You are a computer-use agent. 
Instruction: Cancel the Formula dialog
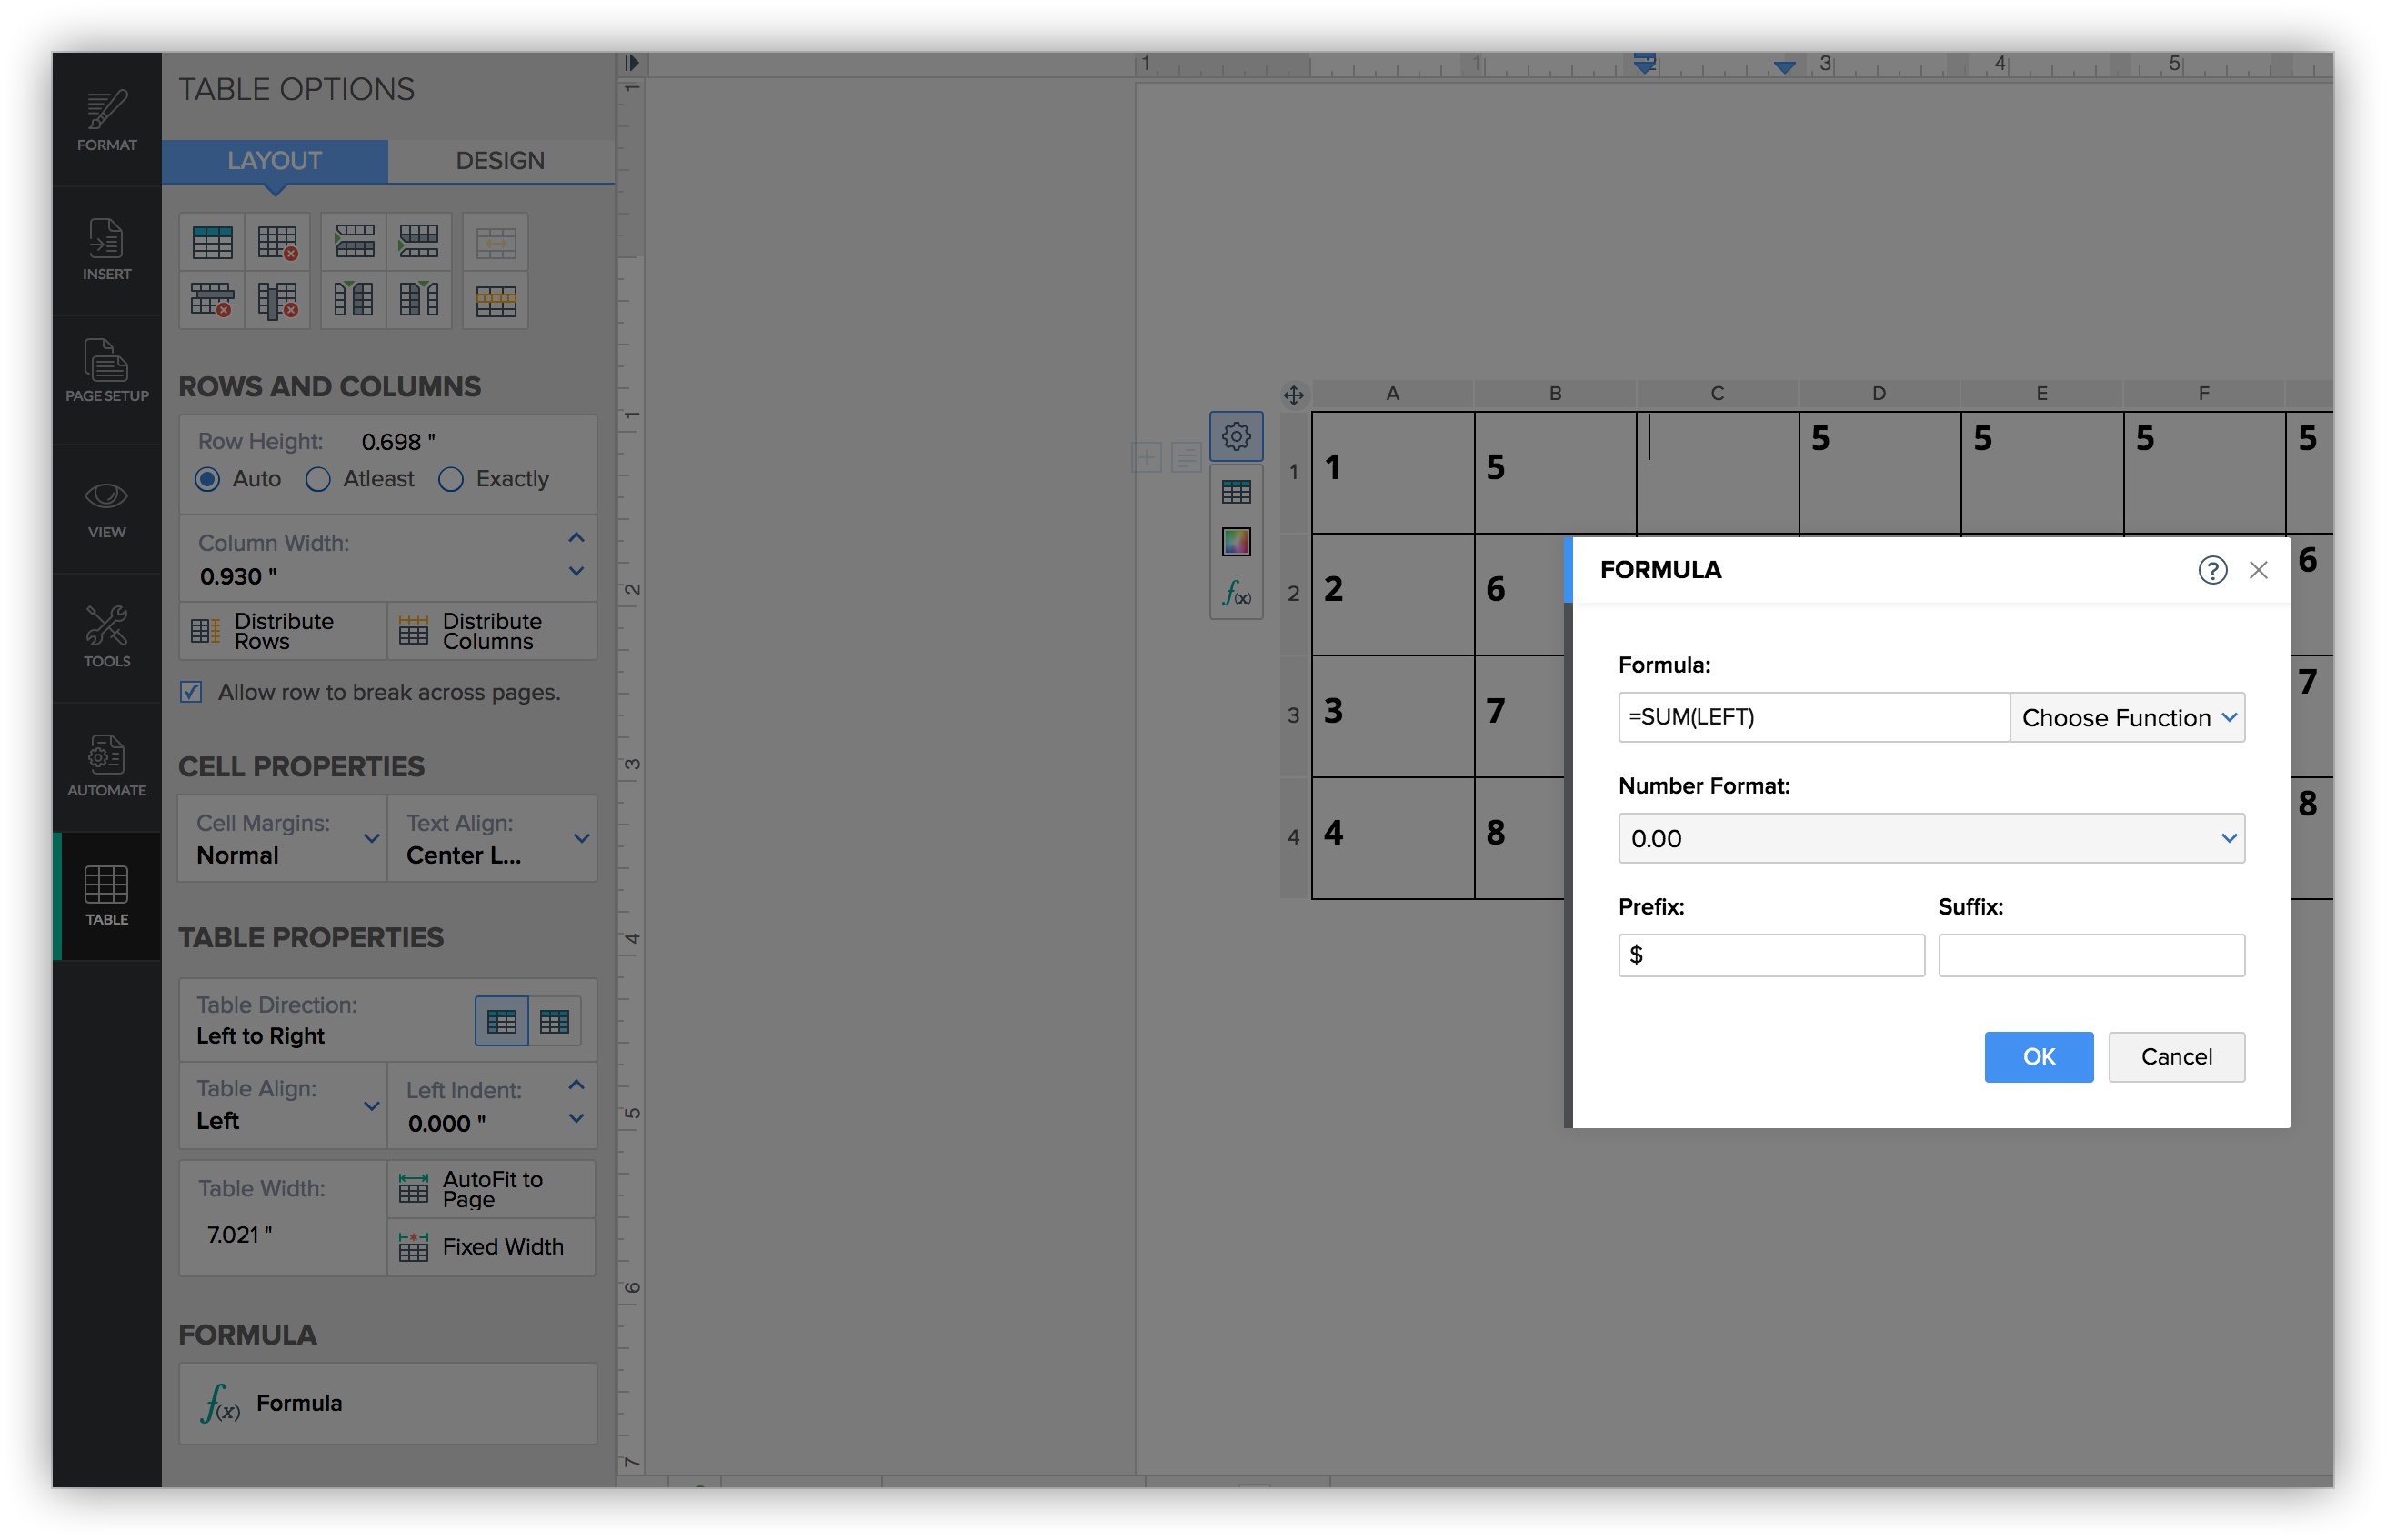click(x=2175, y=1056)
